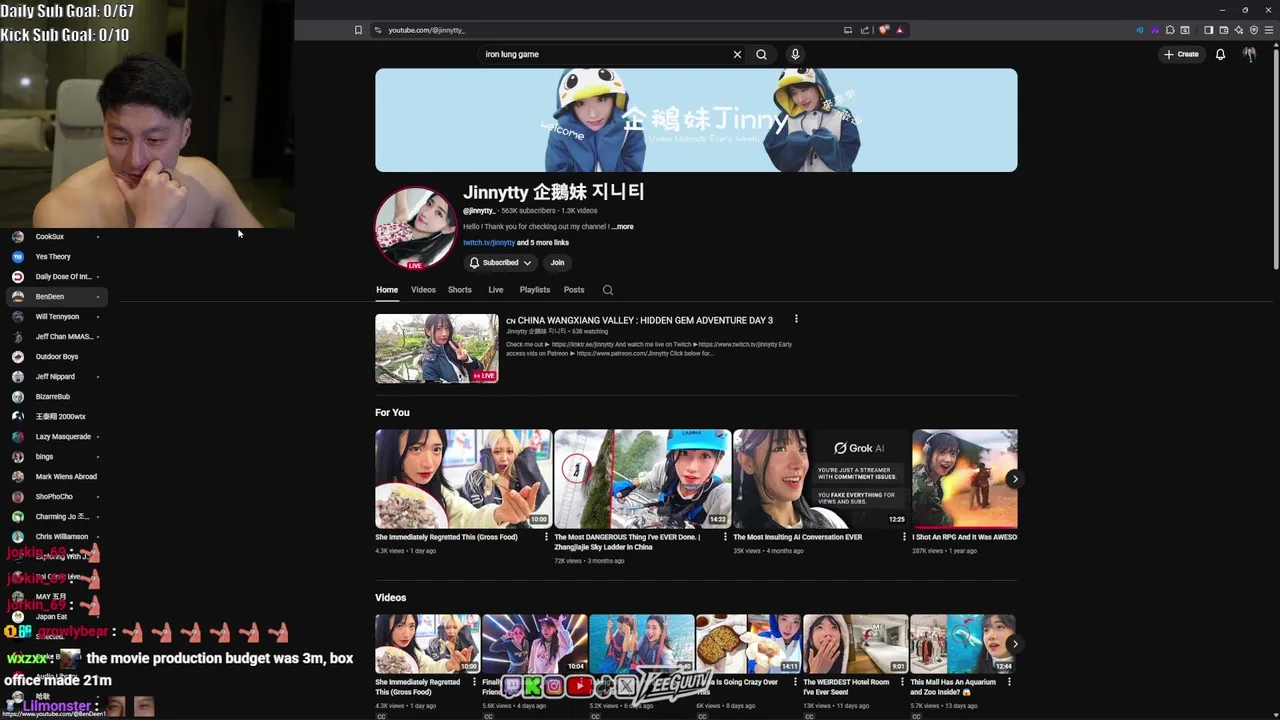Switch to the Playlists tab
This screenshot has height=720, width=1280.
pos(535,290)
